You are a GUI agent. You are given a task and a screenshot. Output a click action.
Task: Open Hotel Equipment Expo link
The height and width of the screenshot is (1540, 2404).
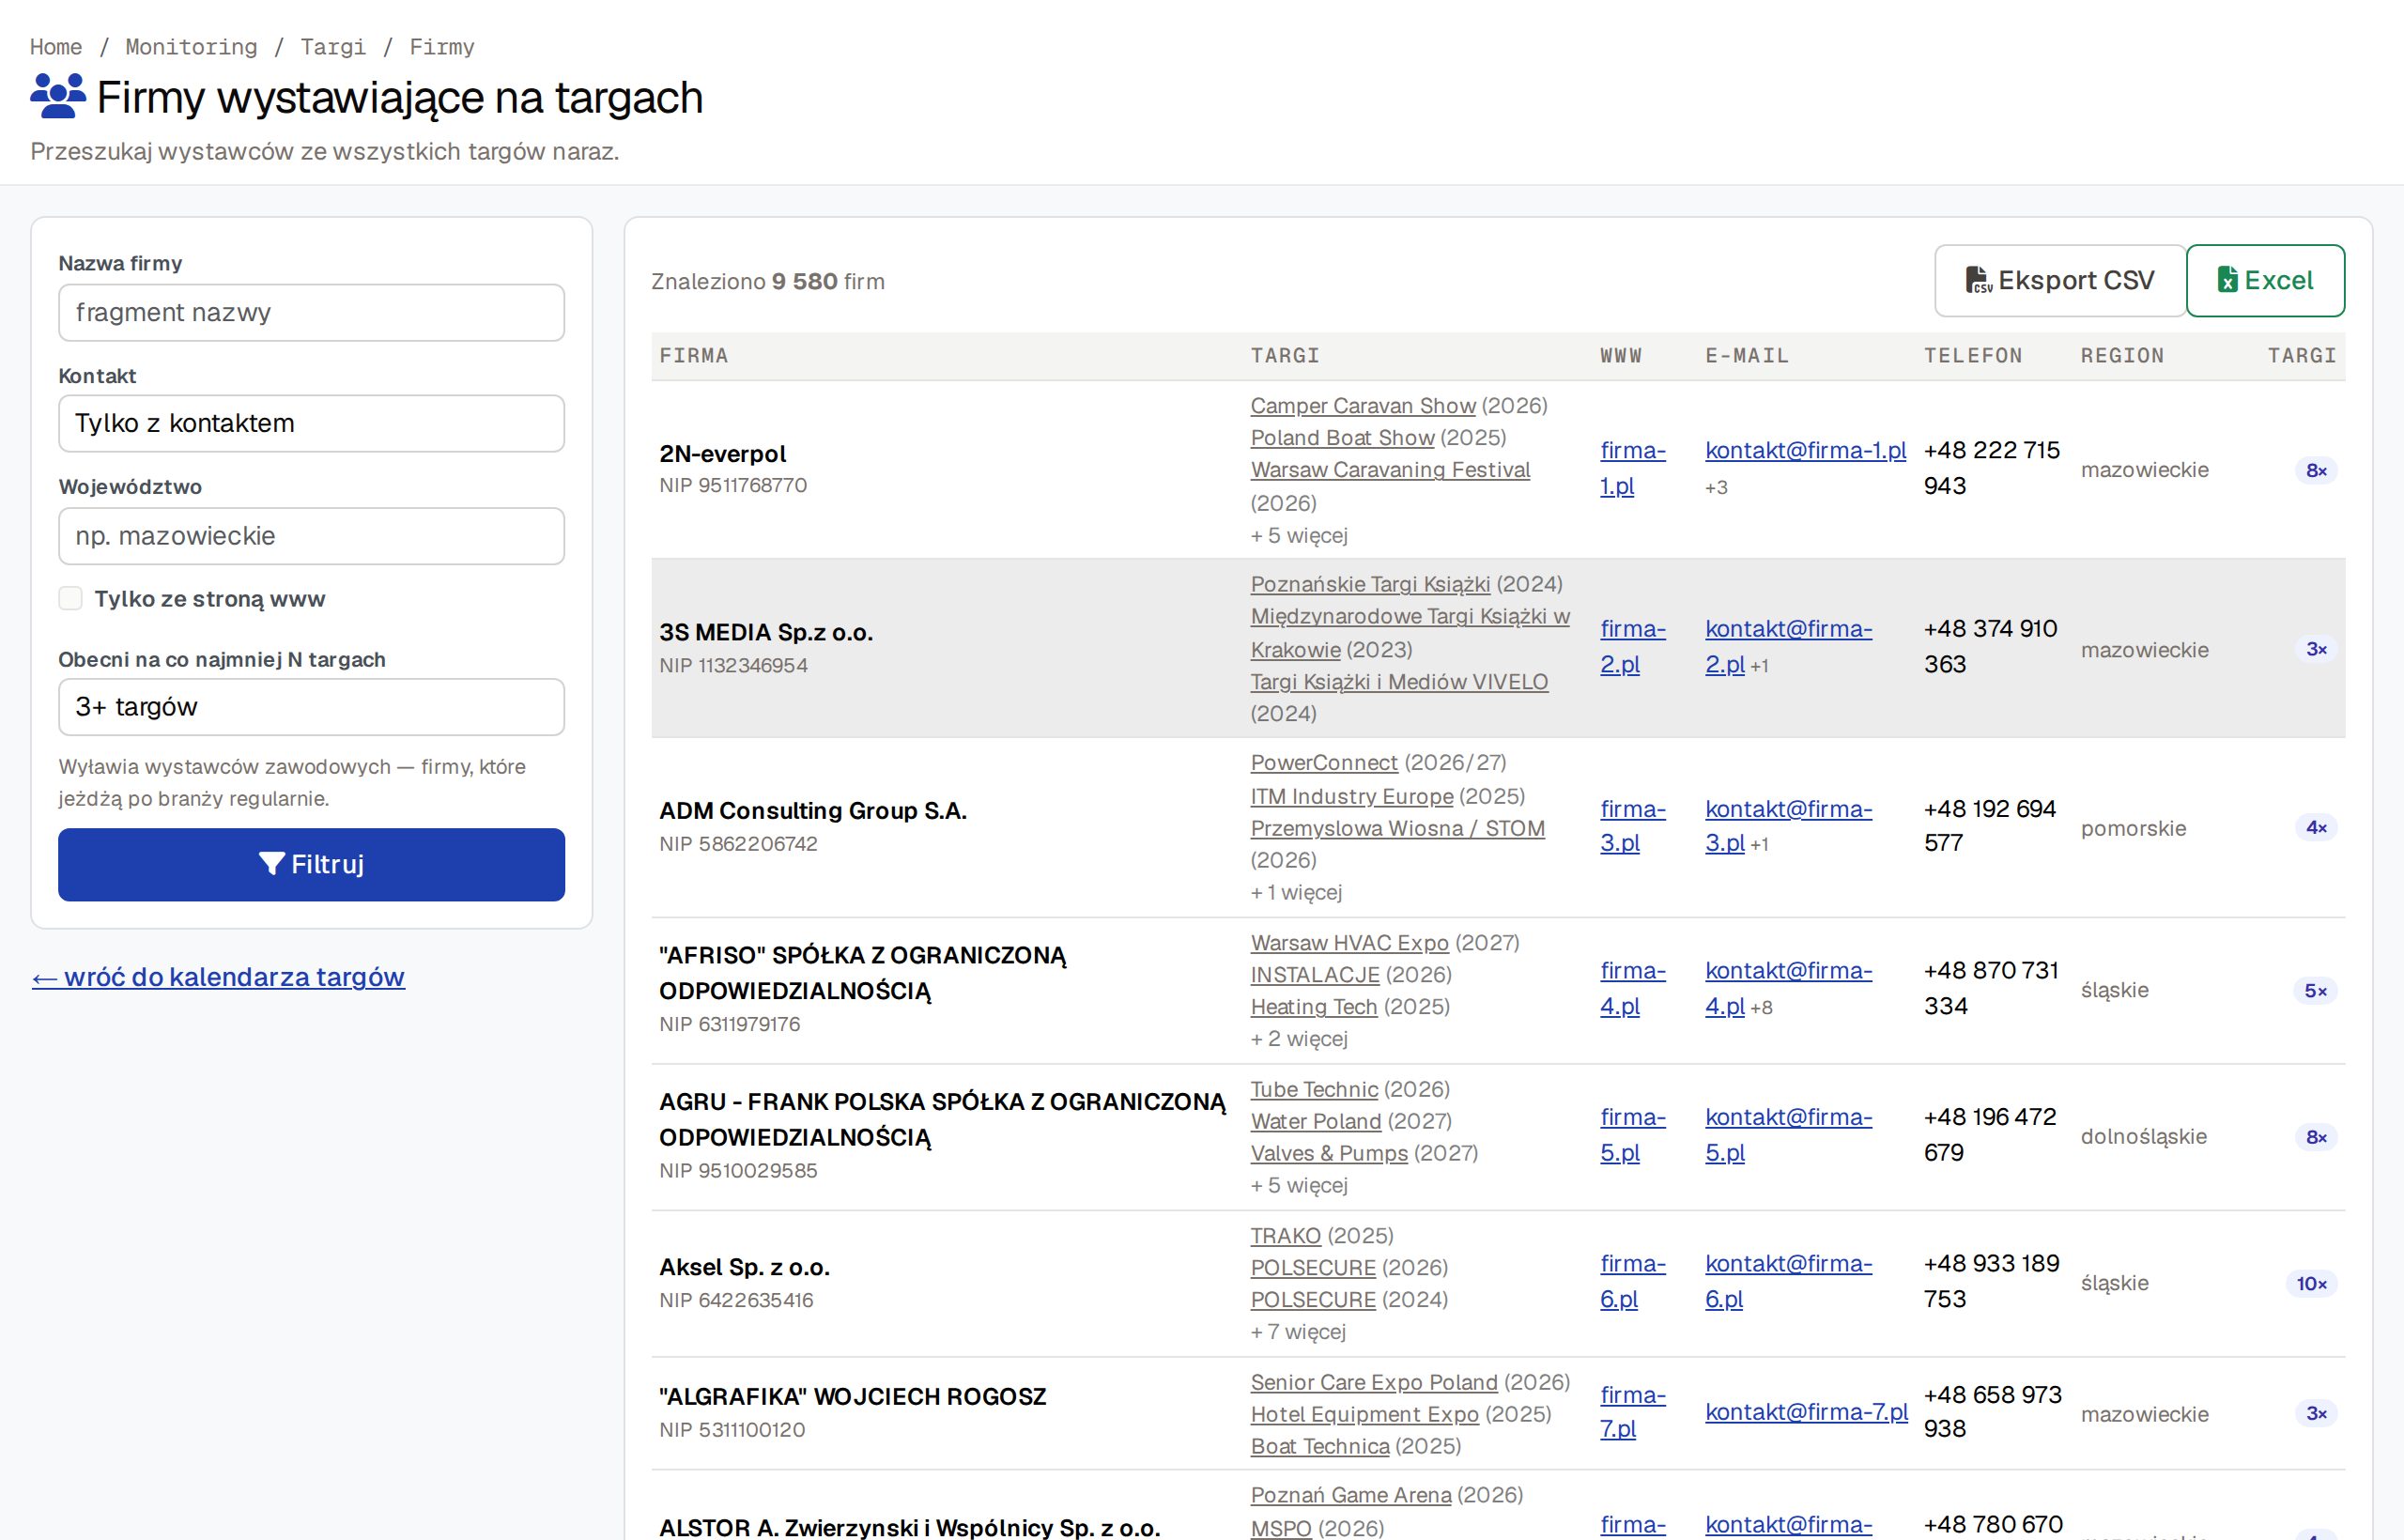point(1364,1415)
